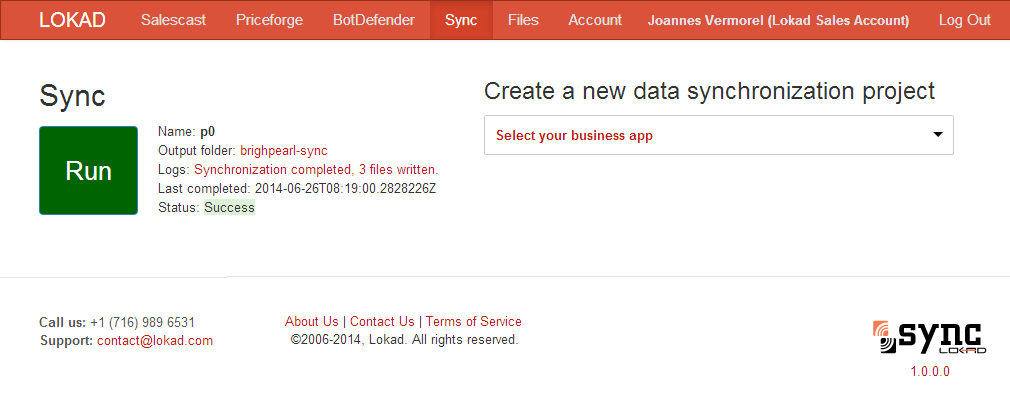Run the p0 sync project

(88, 171)
